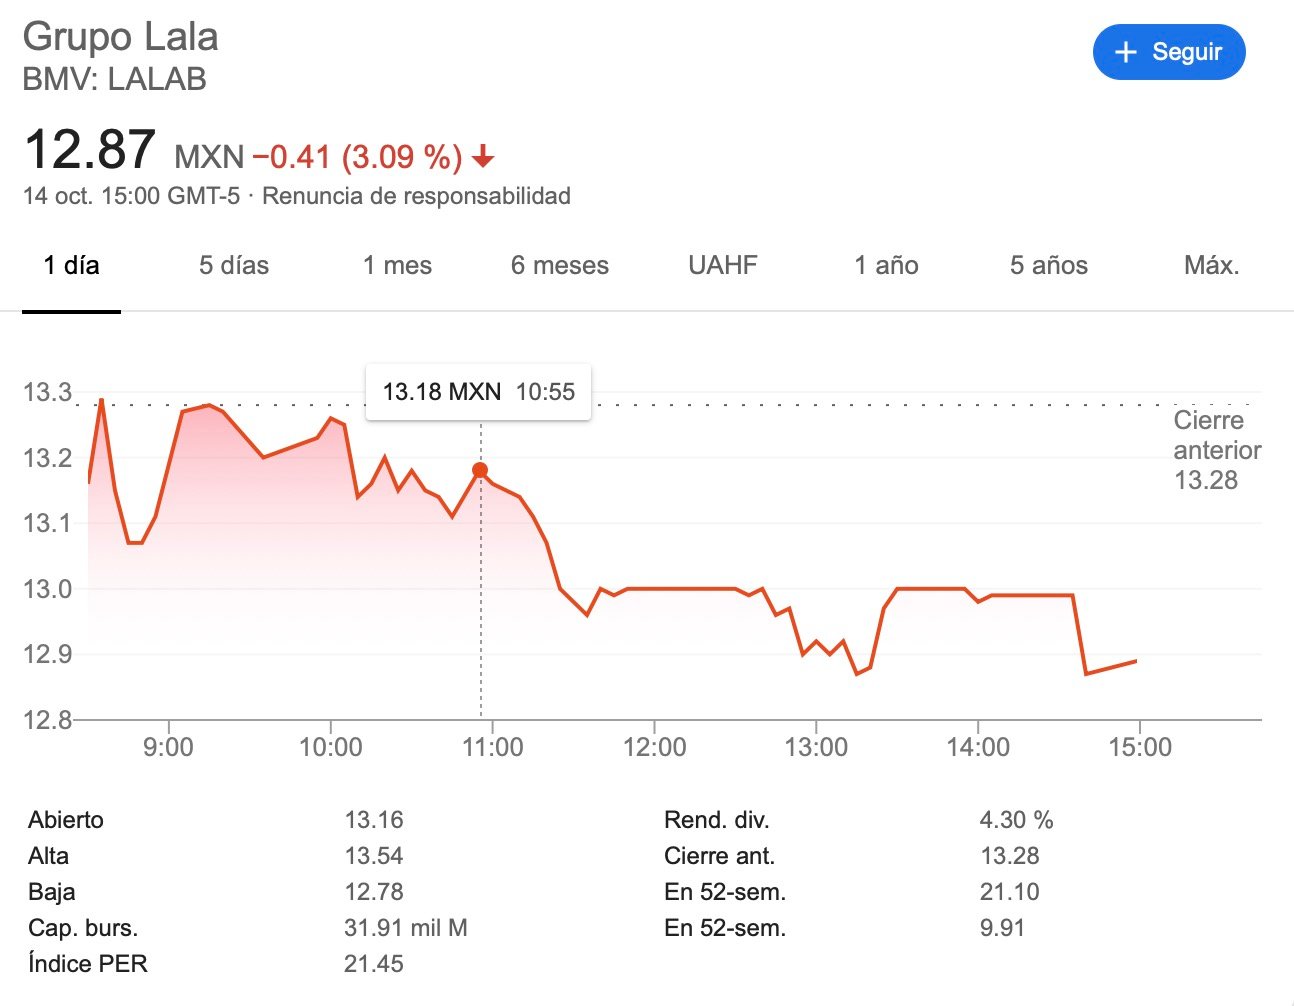
Task: Click the 12.87 current price
Action: click(89, 150)
